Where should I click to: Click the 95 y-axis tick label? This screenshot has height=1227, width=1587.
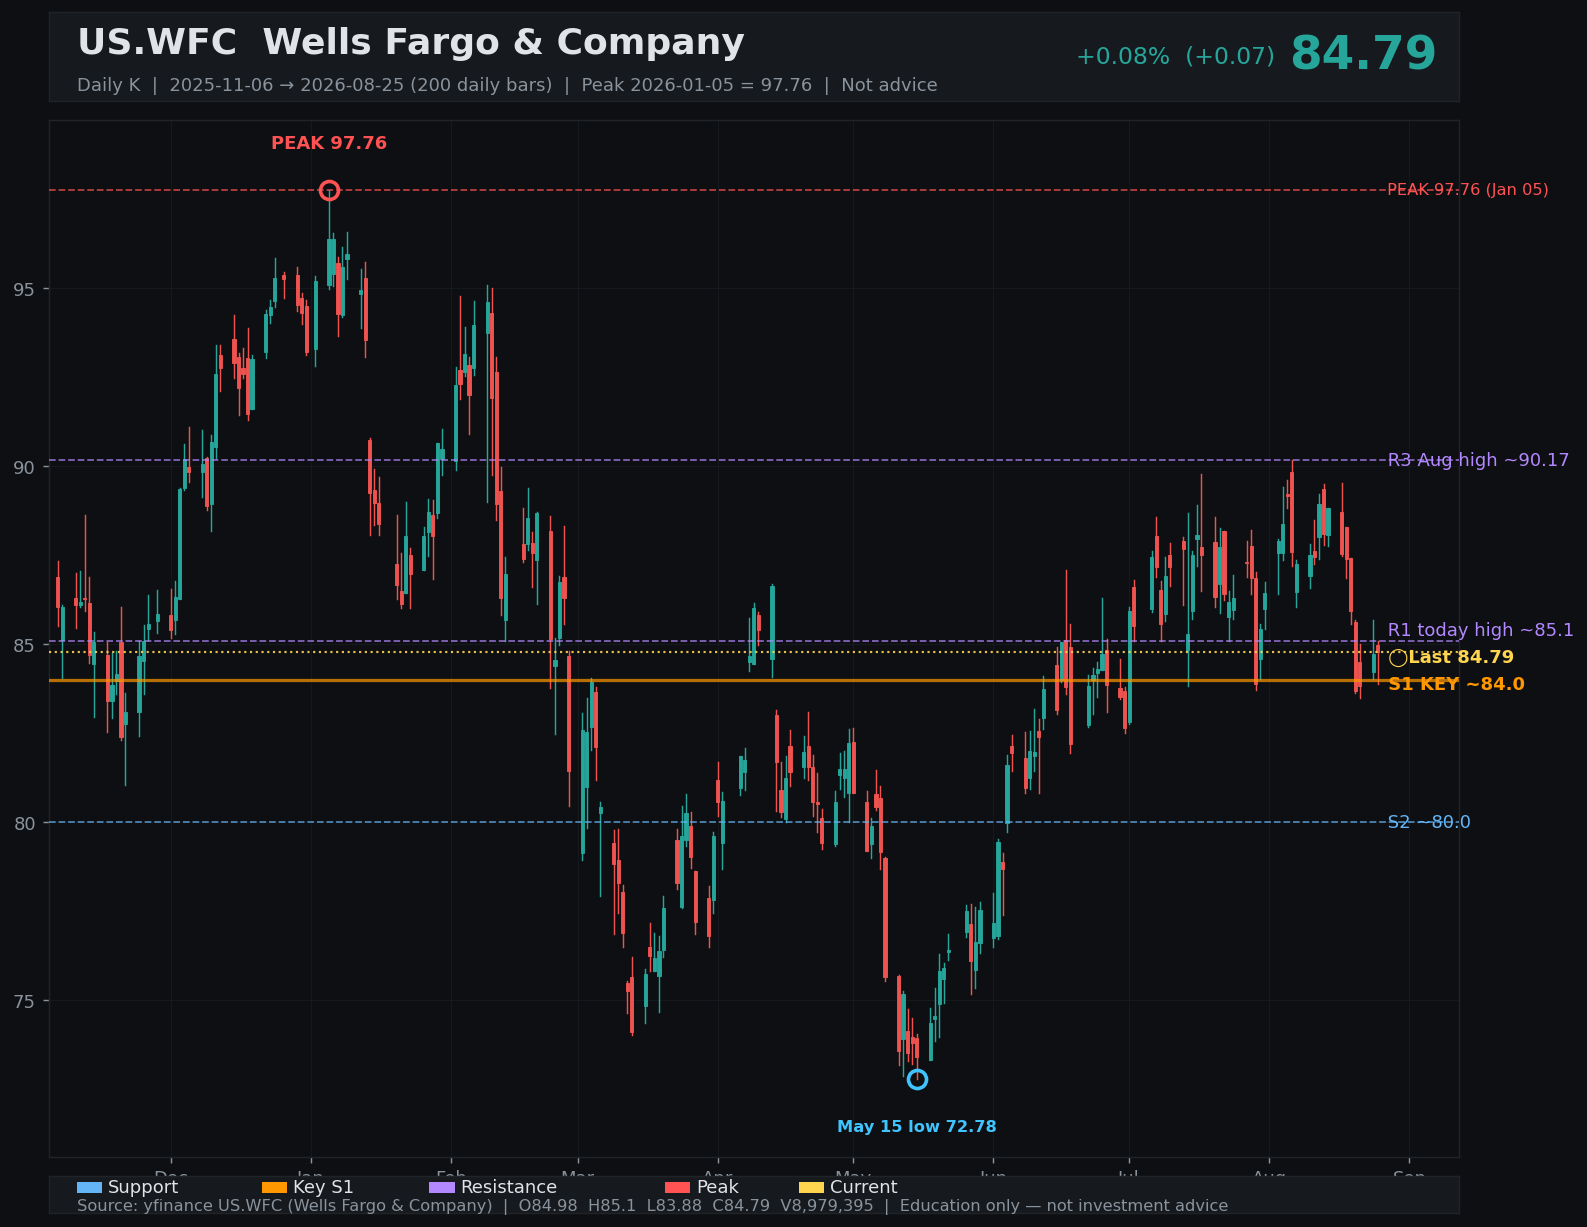click(x=23, y=290)
